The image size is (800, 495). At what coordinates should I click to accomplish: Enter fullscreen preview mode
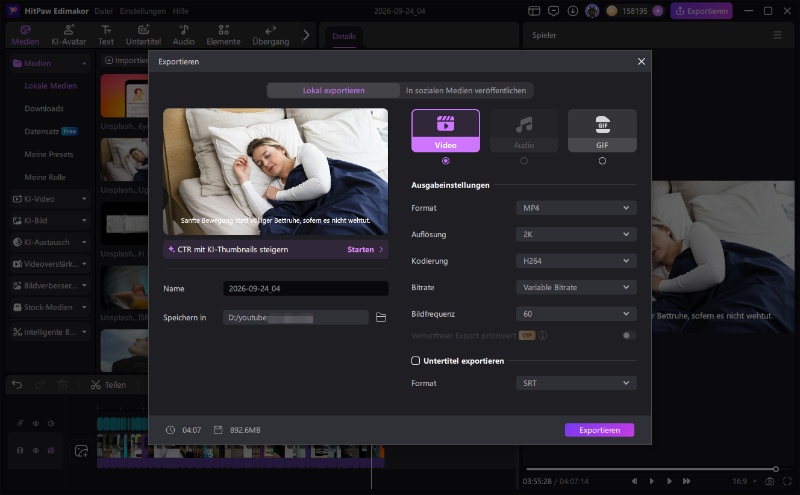[787, 481]
